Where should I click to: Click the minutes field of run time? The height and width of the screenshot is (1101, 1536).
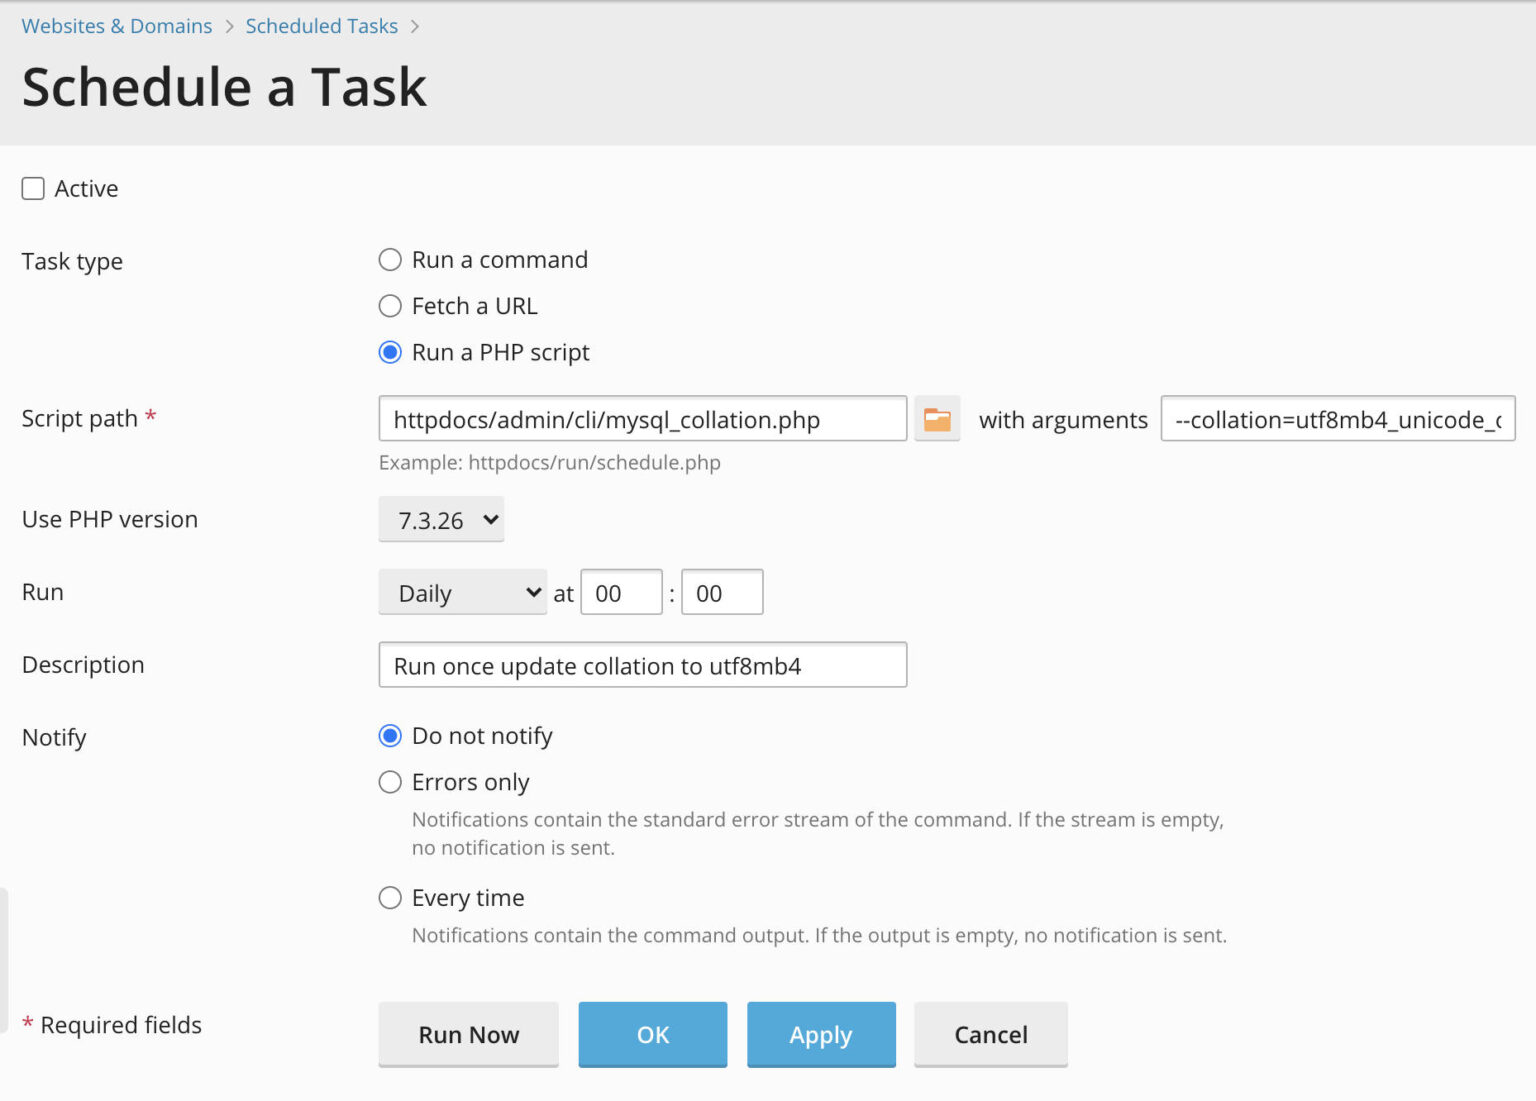click(x=722, y=593)
